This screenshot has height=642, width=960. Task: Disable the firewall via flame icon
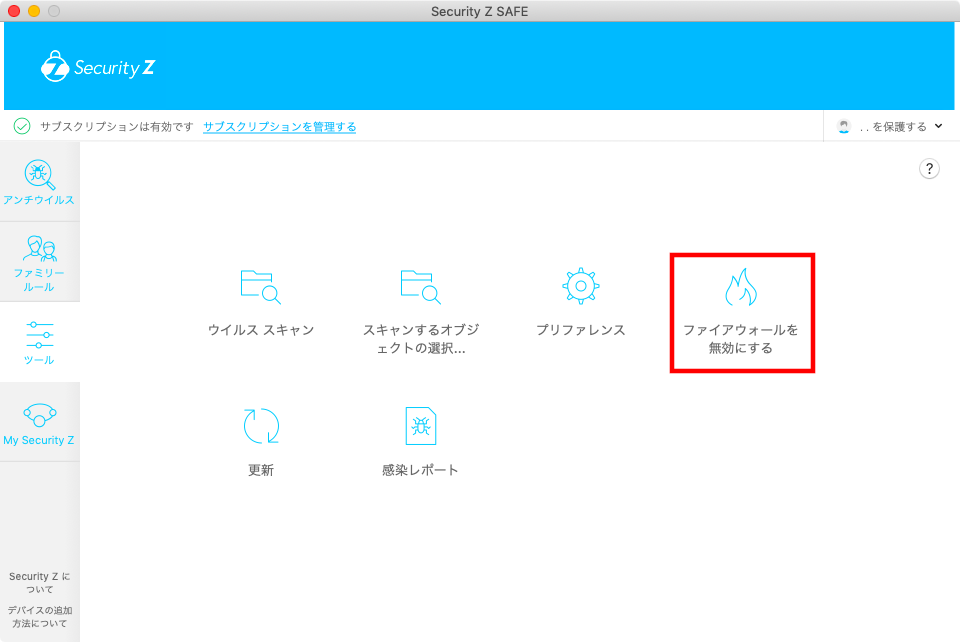(740, 288)
